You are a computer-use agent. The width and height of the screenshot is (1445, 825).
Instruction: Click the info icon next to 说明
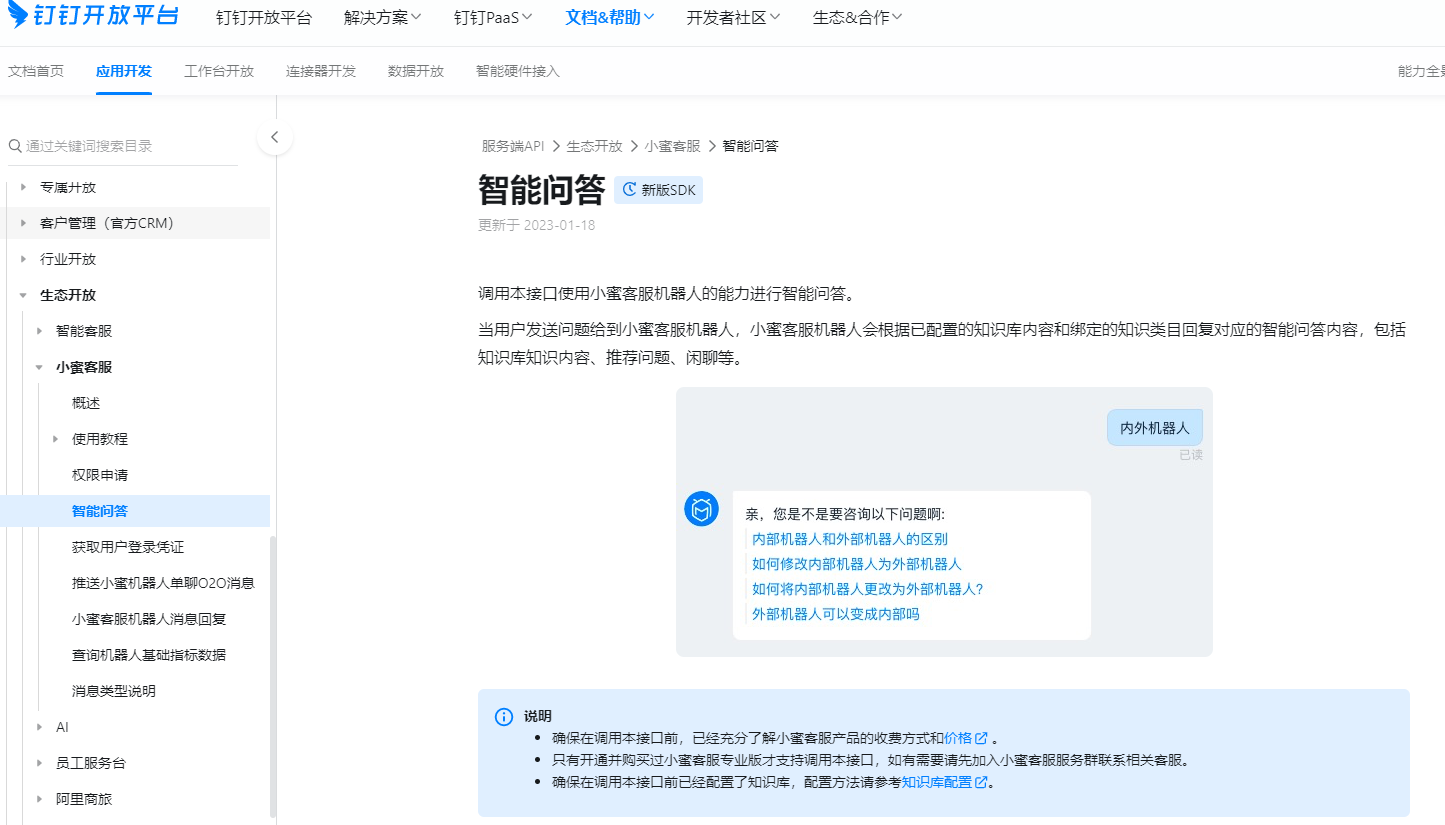point(504,717)
